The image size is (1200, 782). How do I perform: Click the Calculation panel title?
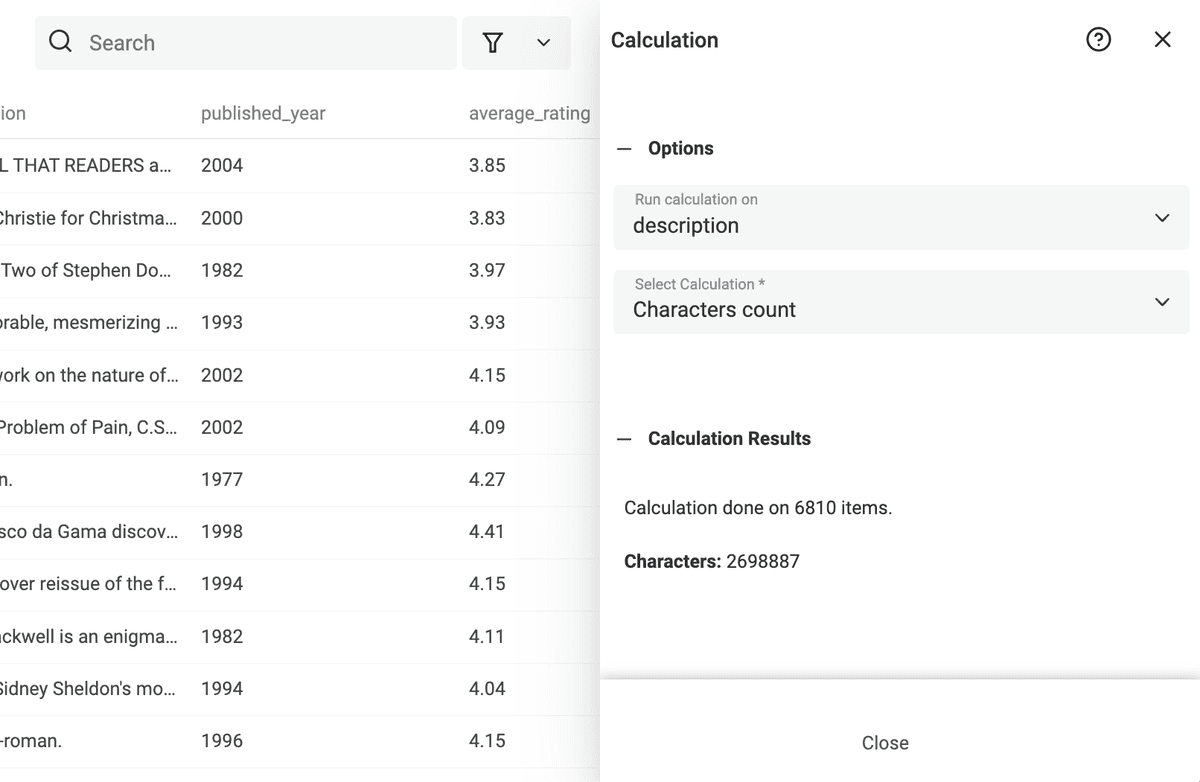click(665, 40)
